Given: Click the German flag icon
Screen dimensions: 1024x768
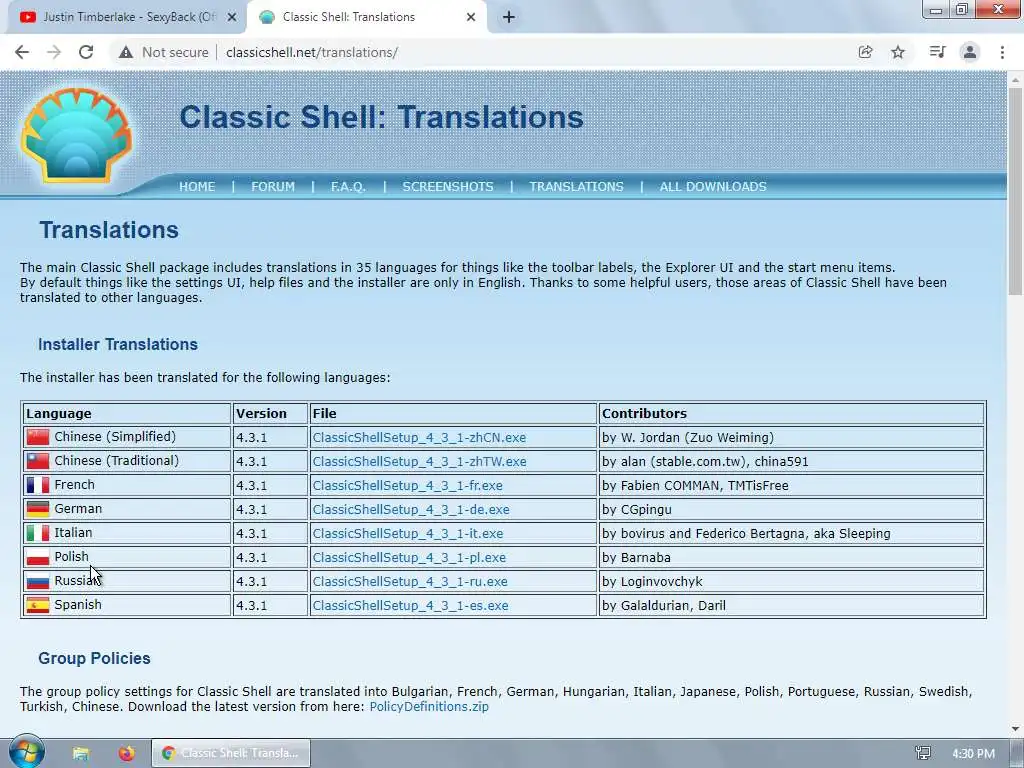Looking at the screenshot, I should tap(38, 509).
